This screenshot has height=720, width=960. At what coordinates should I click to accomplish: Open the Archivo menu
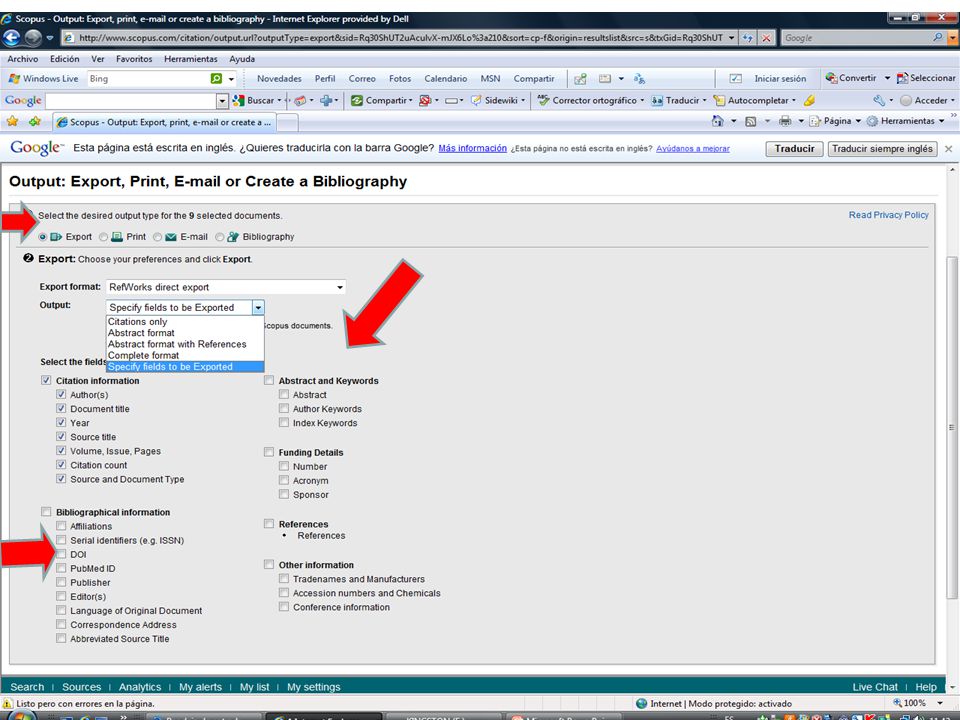(x=23, y=59)
